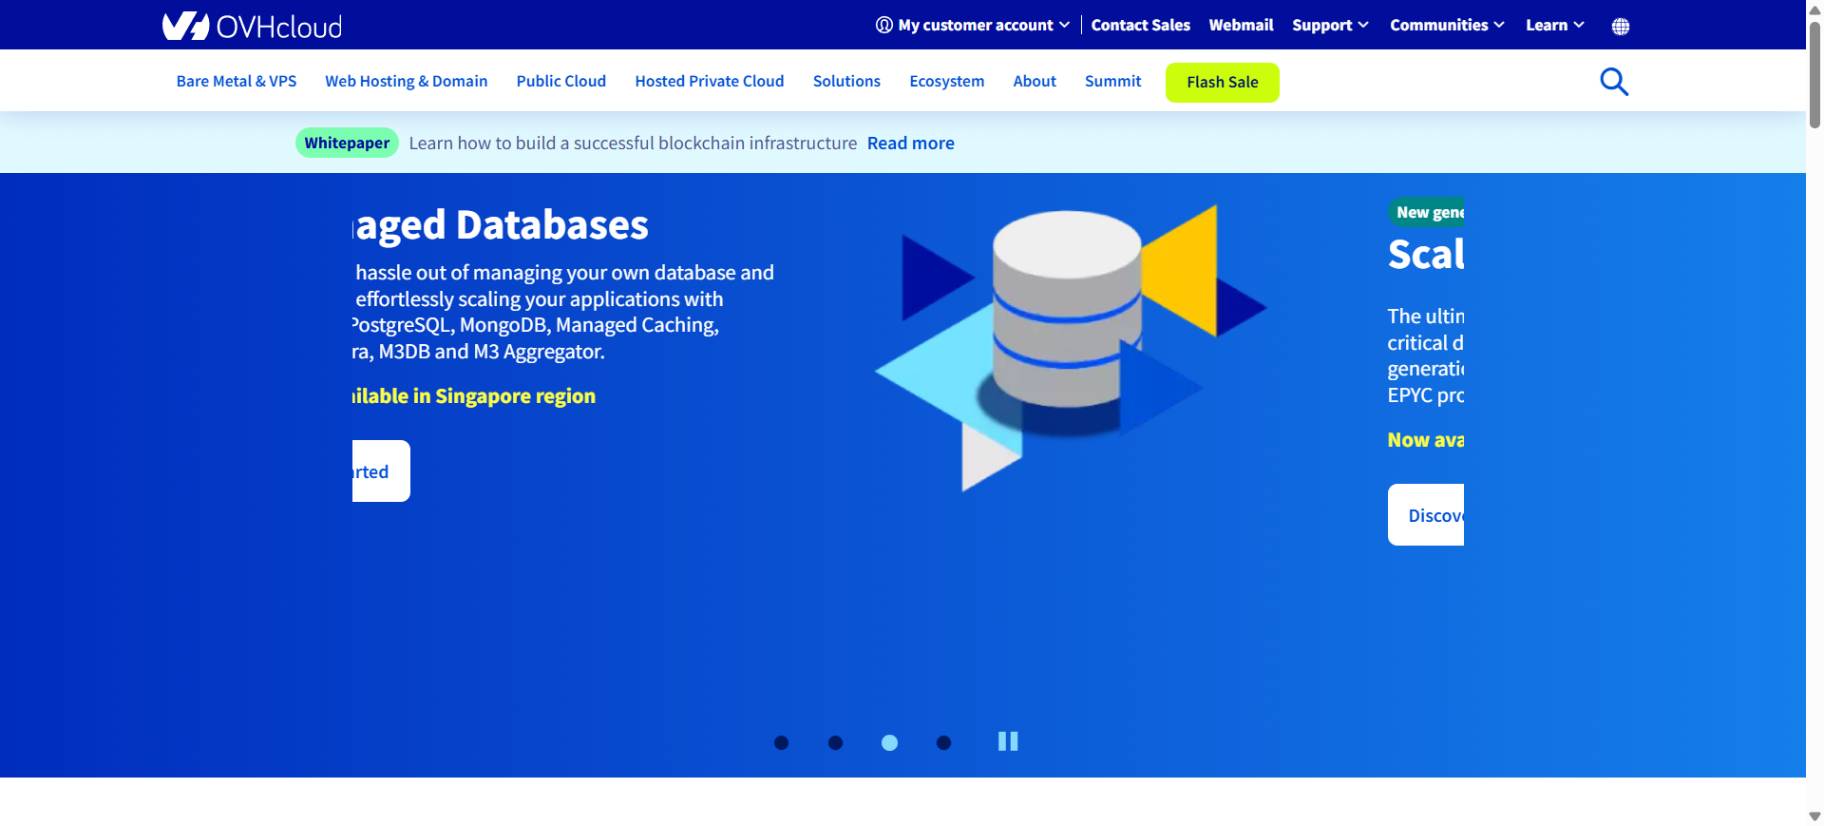Viewport: 1824px width, 826px height.
Task: Open Public Cloud menu
Action: click(561, 81)
